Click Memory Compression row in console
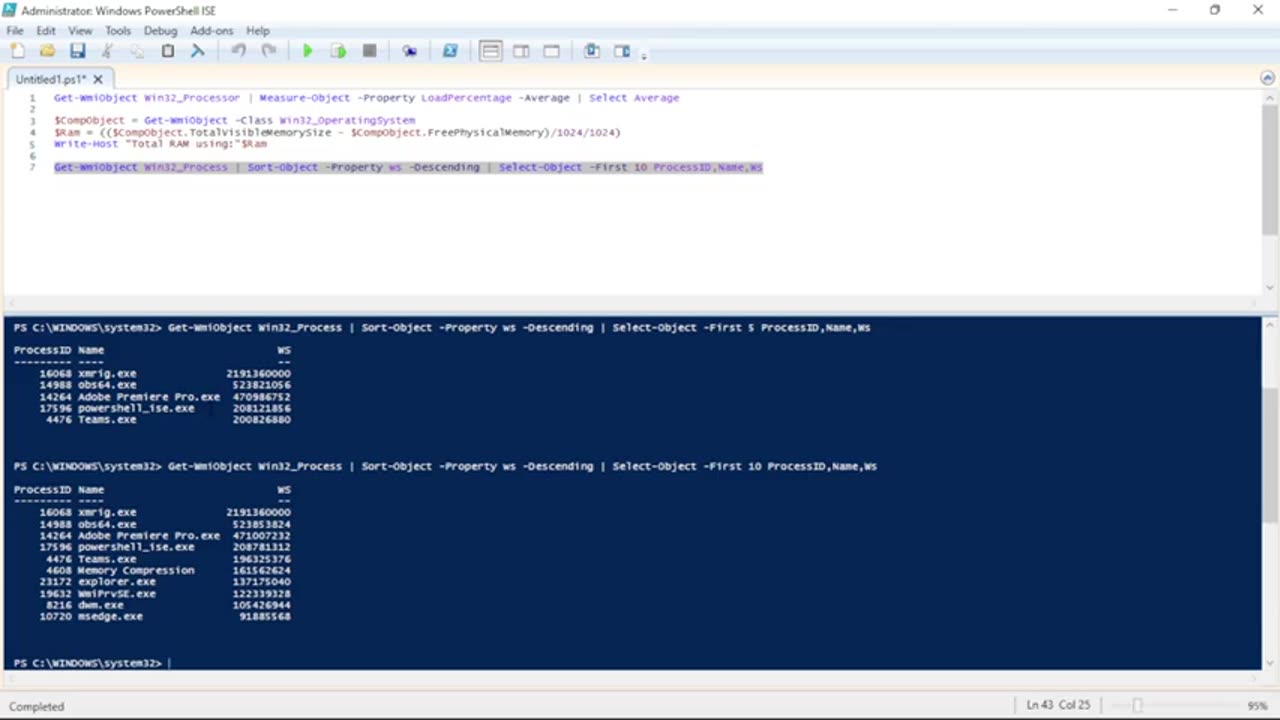The height and width of the screenshot is (720, 1280). click(152, 570)
